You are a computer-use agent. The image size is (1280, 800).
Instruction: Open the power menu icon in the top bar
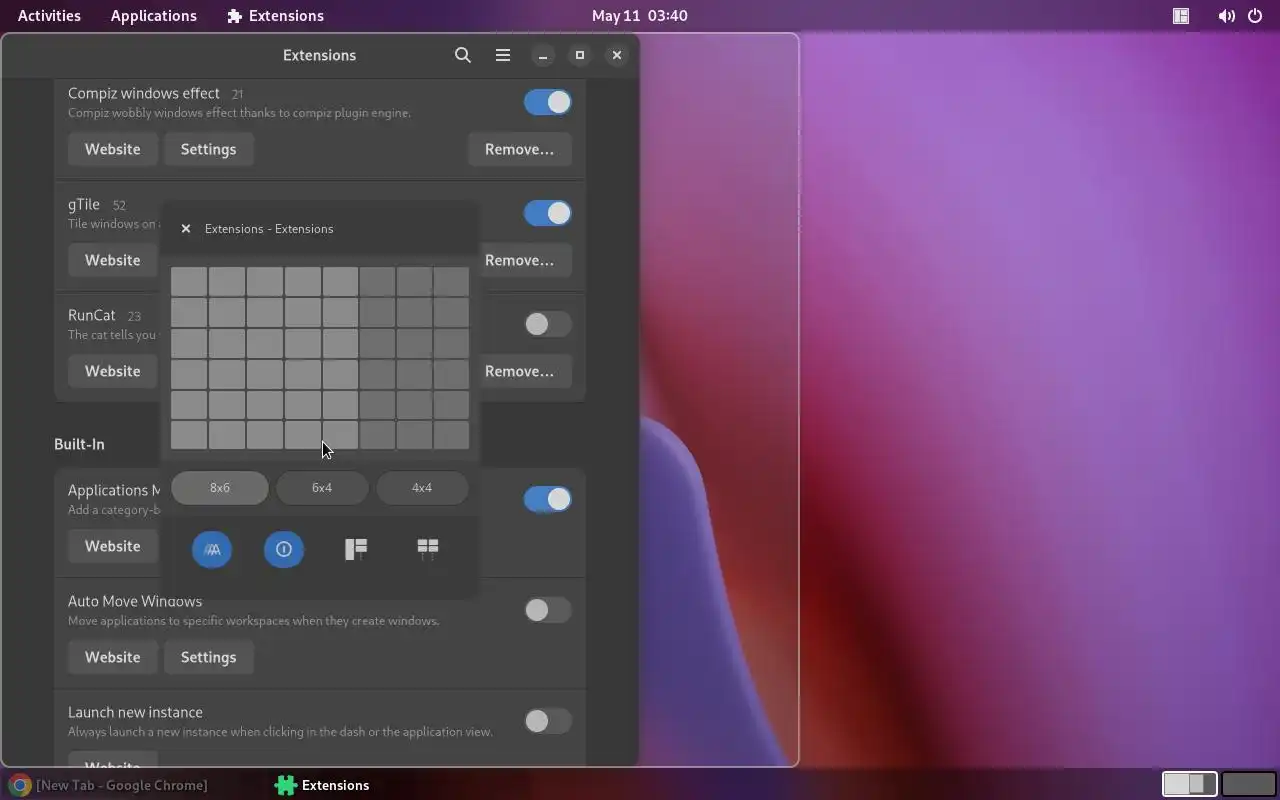point(1255,16)
